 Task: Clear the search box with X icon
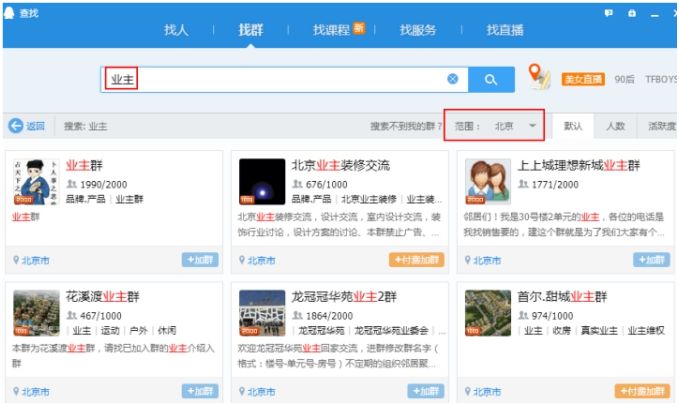coord(453,79)
